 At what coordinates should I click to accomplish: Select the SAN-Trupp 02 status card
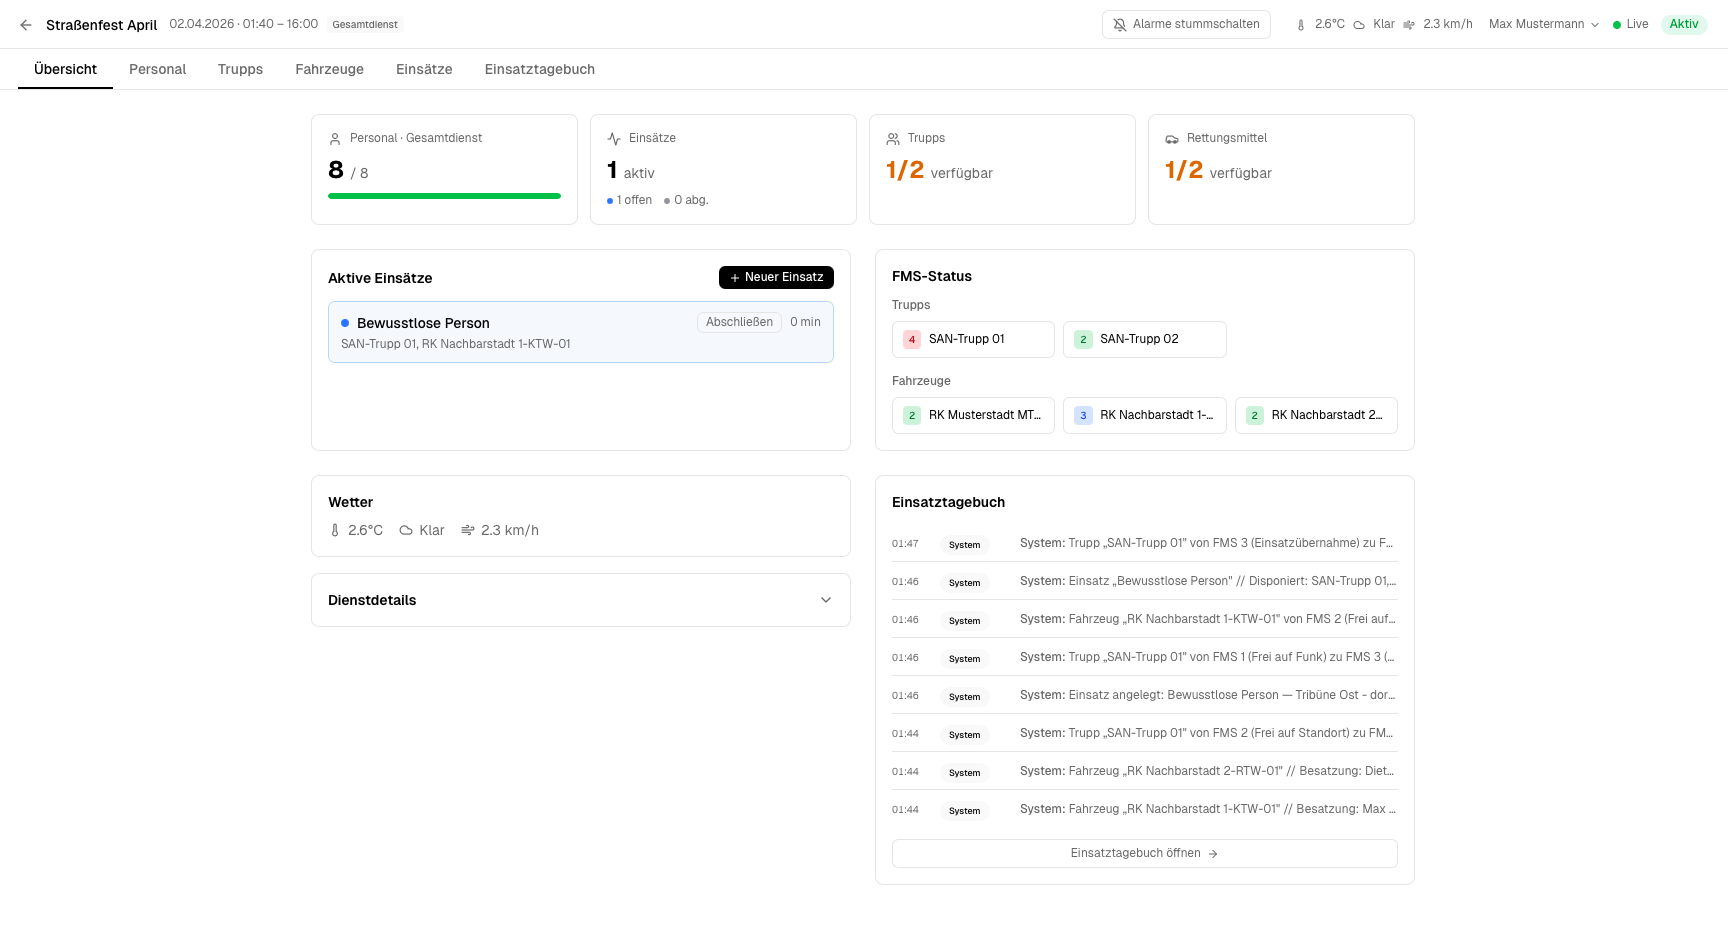tap(1144, 340)
